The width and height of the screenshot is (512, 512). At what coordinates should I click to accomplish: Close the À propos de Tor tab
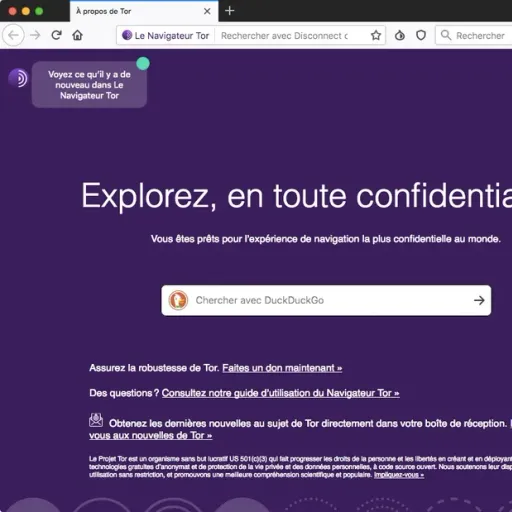click(207, 11)
